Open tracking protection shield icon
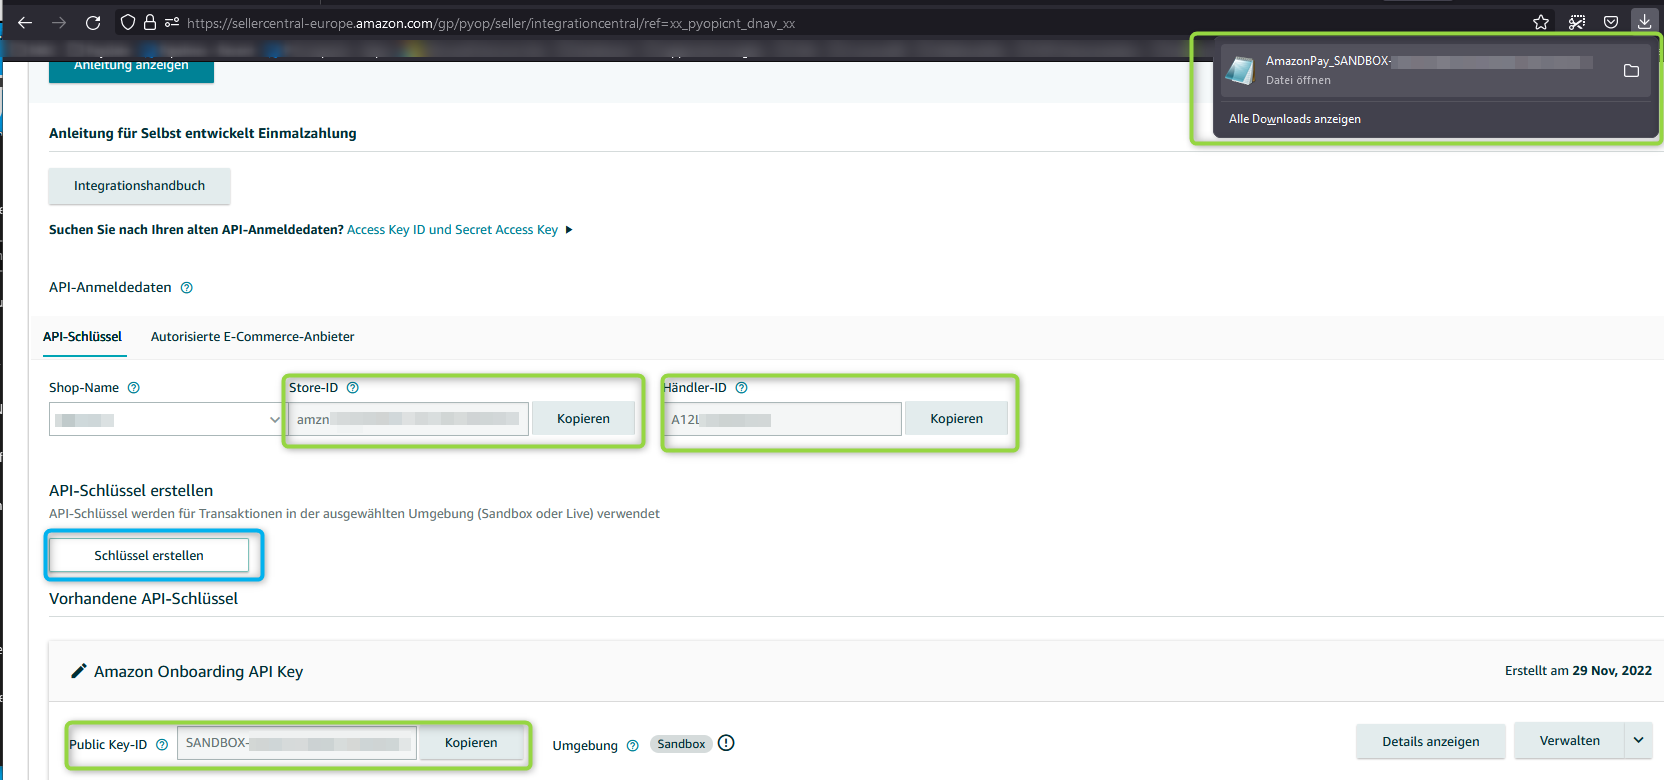This screenshot has width=1664, height=780. click(x=128, y=22)
